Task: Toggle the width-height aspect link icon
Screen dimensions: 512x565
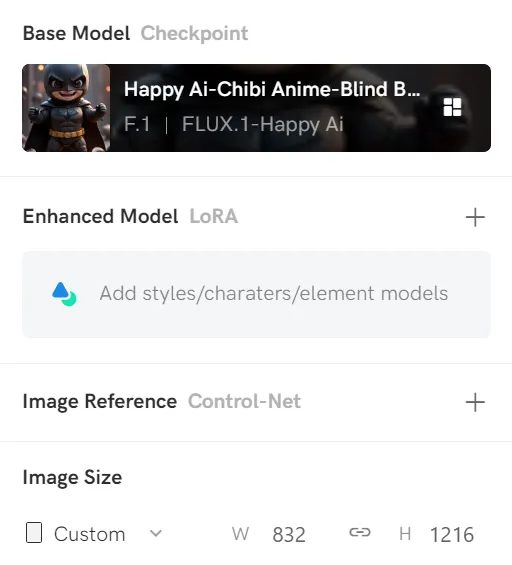Action: (x=360, y=532)
